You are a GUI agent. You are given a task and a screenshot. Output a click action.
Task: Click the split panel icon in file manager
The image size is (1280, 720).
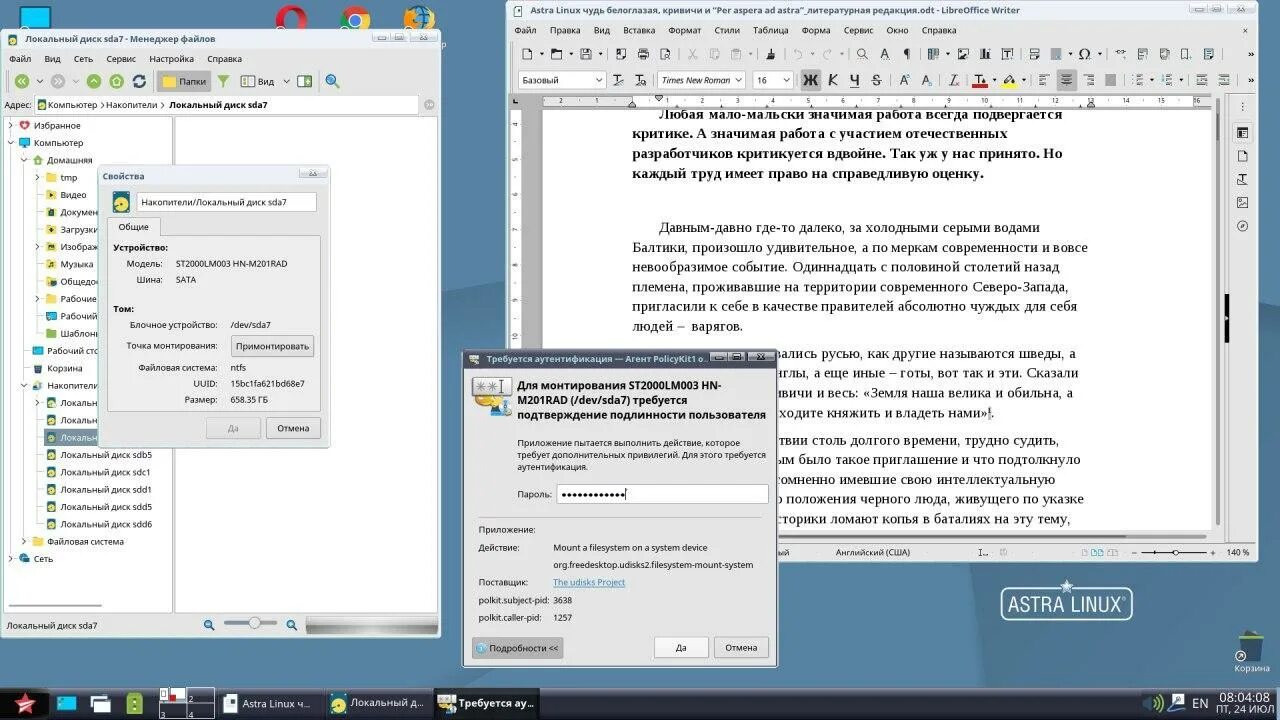(304, 81)
